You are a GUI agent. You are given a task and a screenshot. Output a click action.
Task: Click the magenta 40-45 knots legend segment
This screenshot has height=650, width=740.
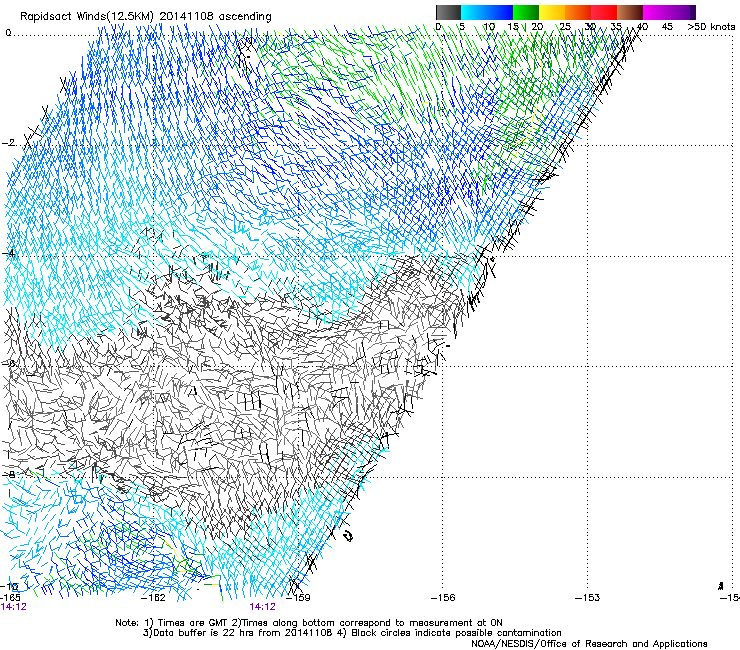(x=656, y=12)
